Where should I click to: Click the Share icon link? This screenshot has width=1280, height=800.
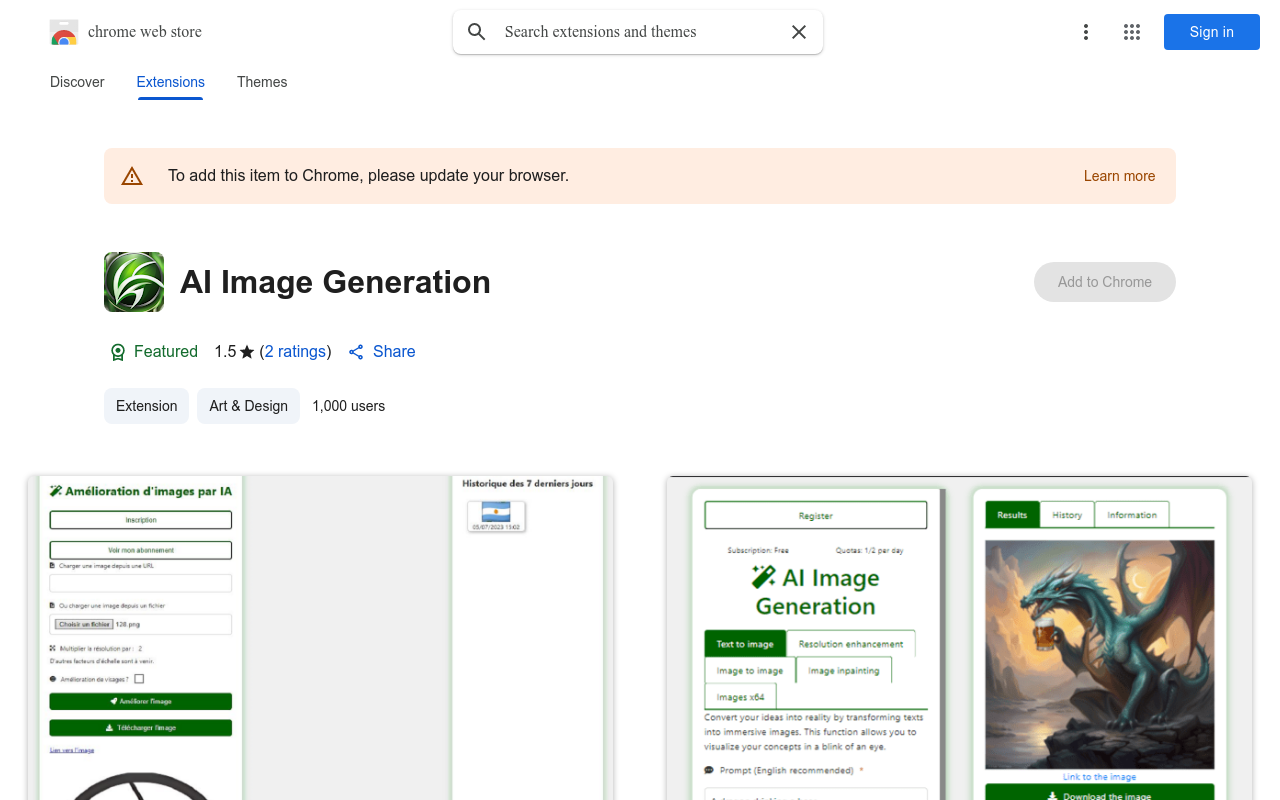point(381,352)
